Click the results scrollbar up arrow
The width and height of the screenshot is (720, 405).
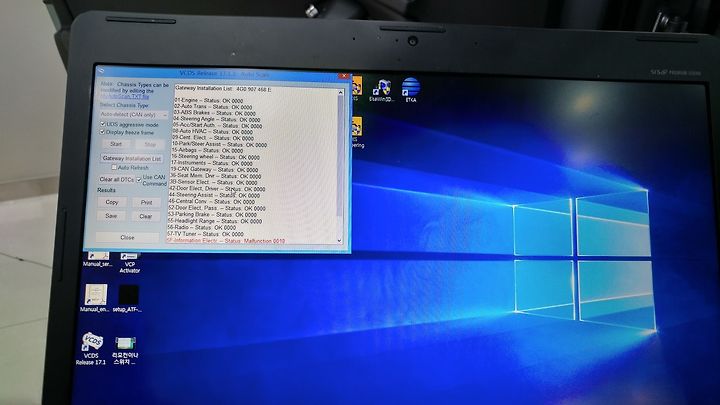pos(341,93)
